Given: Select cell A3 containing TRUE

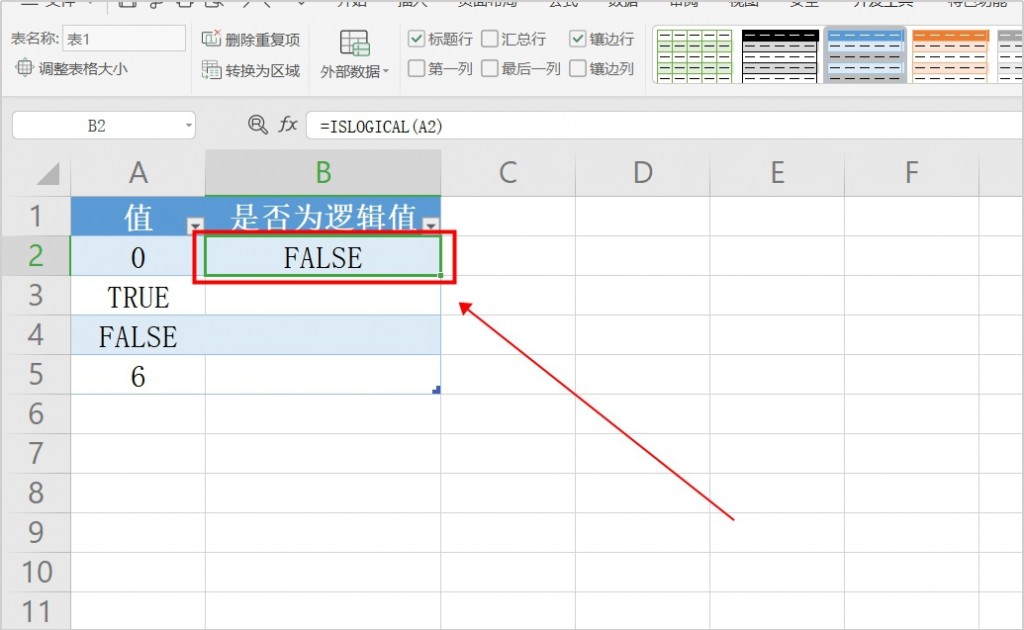Looking at the screenshot, I should pos(138,296).
